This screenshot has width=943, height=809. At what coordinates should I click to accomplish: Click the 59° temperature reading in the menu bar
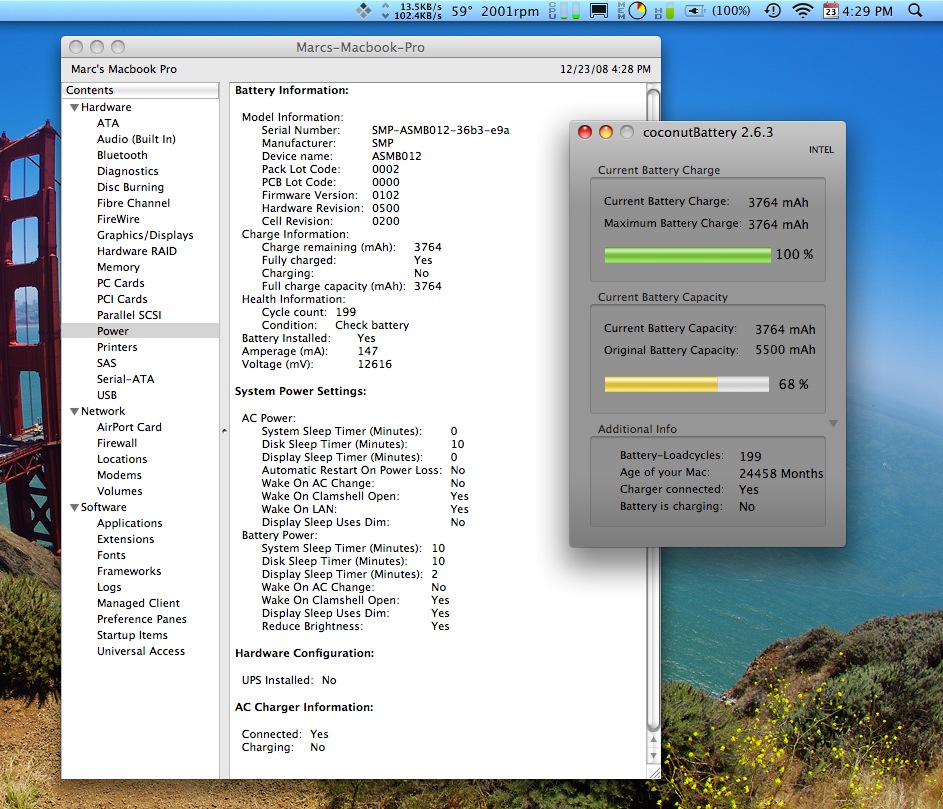[x=462, y=11]
